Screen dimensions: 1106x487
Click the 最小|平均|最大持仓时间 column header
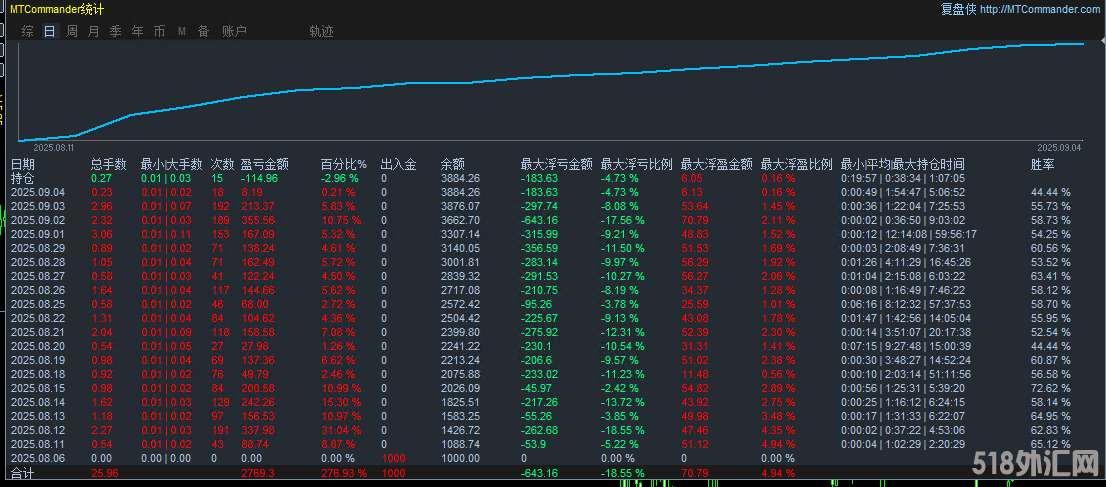[x=902, y=164]
